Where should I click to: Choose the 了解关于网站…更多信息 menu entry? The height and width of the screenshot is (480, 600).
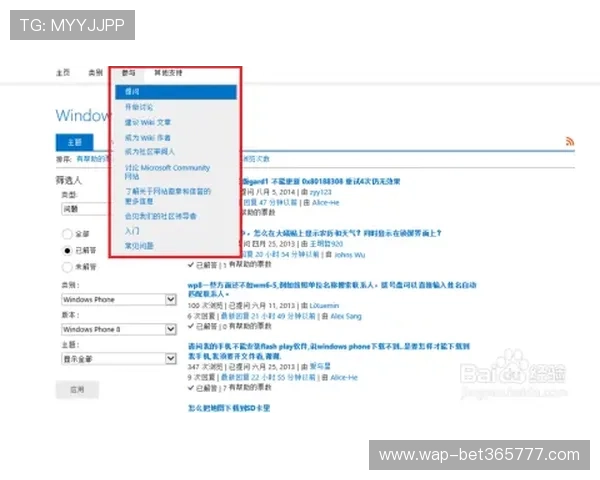[x=168, y=196]
